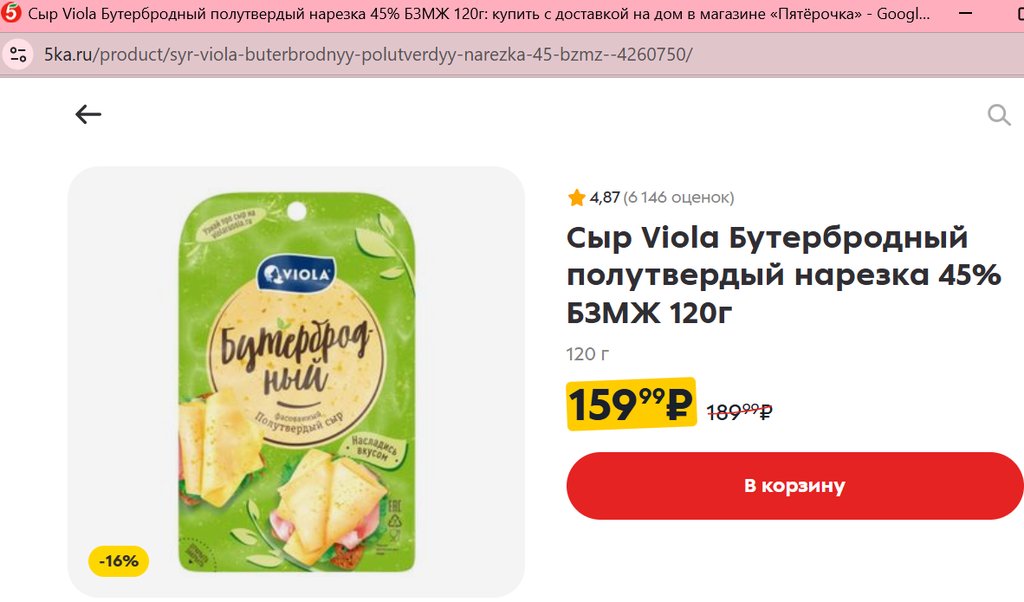View site information icon in address bar
Image resolution: width=1024 pixels, height=602 pixels.
18,54
